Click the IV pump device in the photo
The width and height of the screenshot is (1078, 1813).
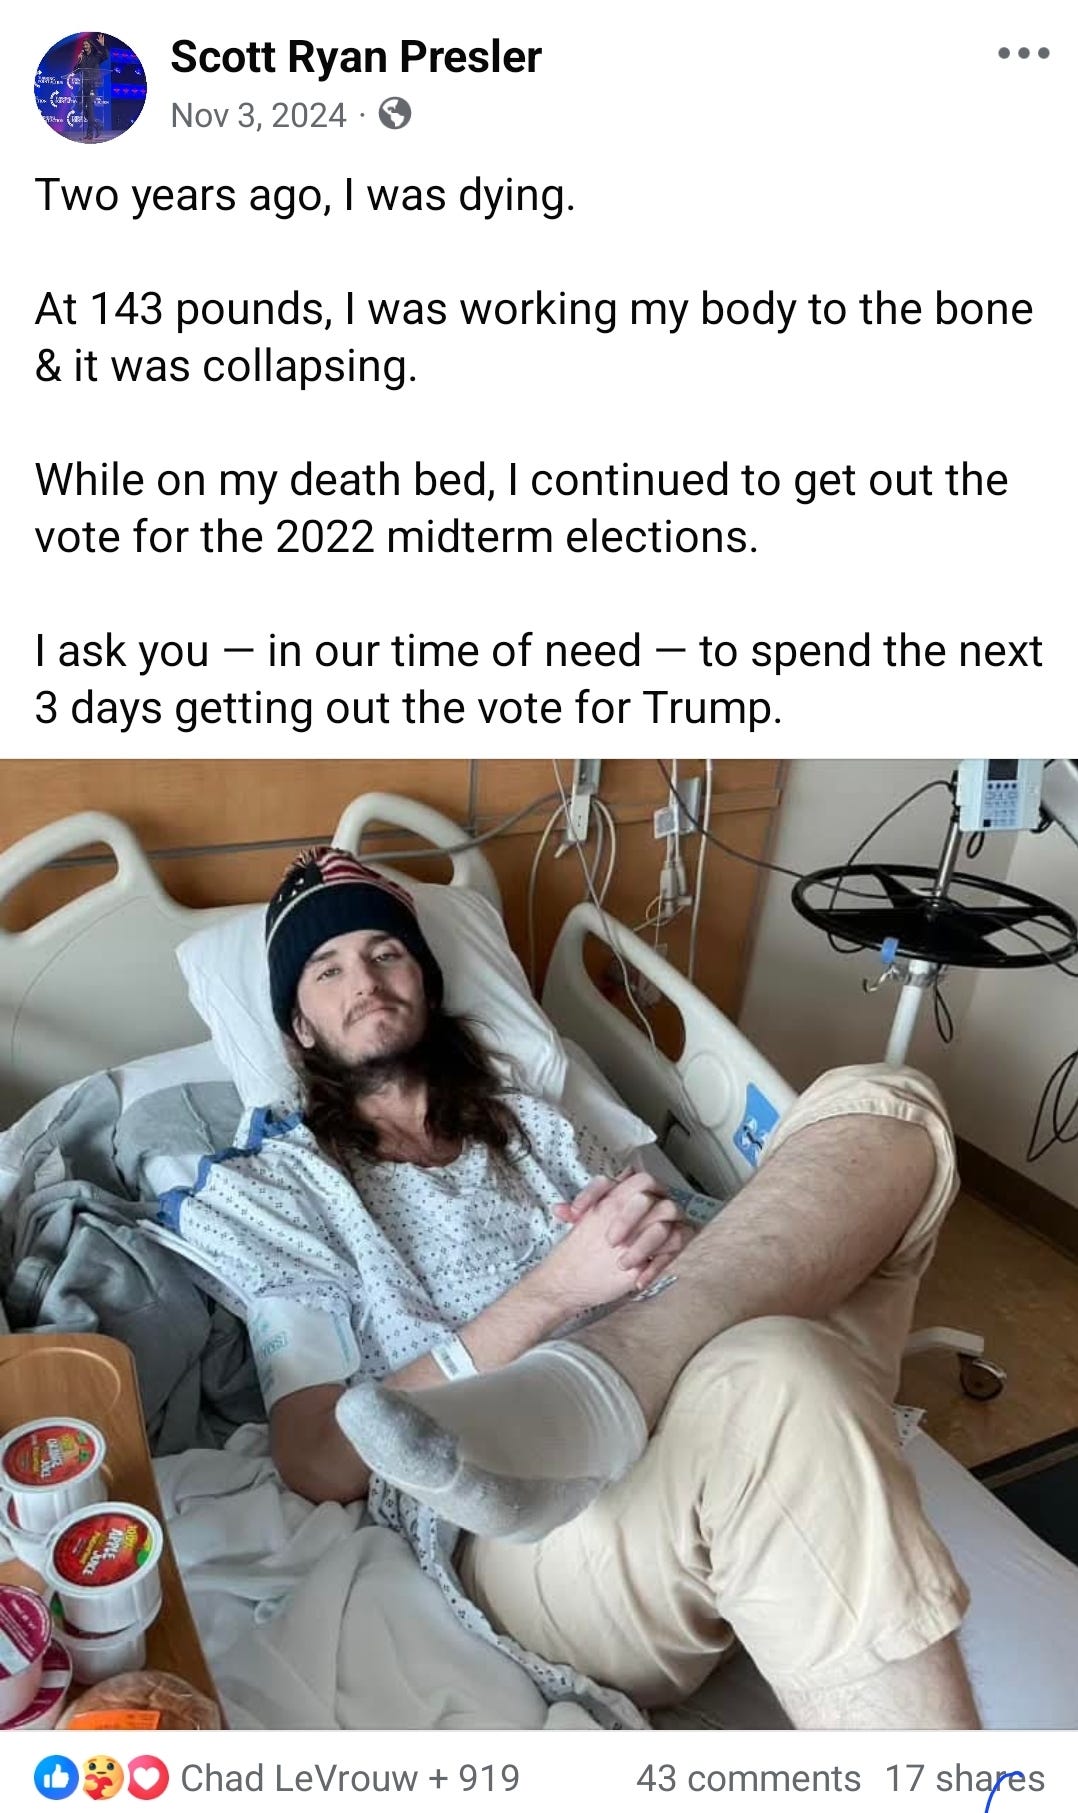click(x=1000, y=799)
